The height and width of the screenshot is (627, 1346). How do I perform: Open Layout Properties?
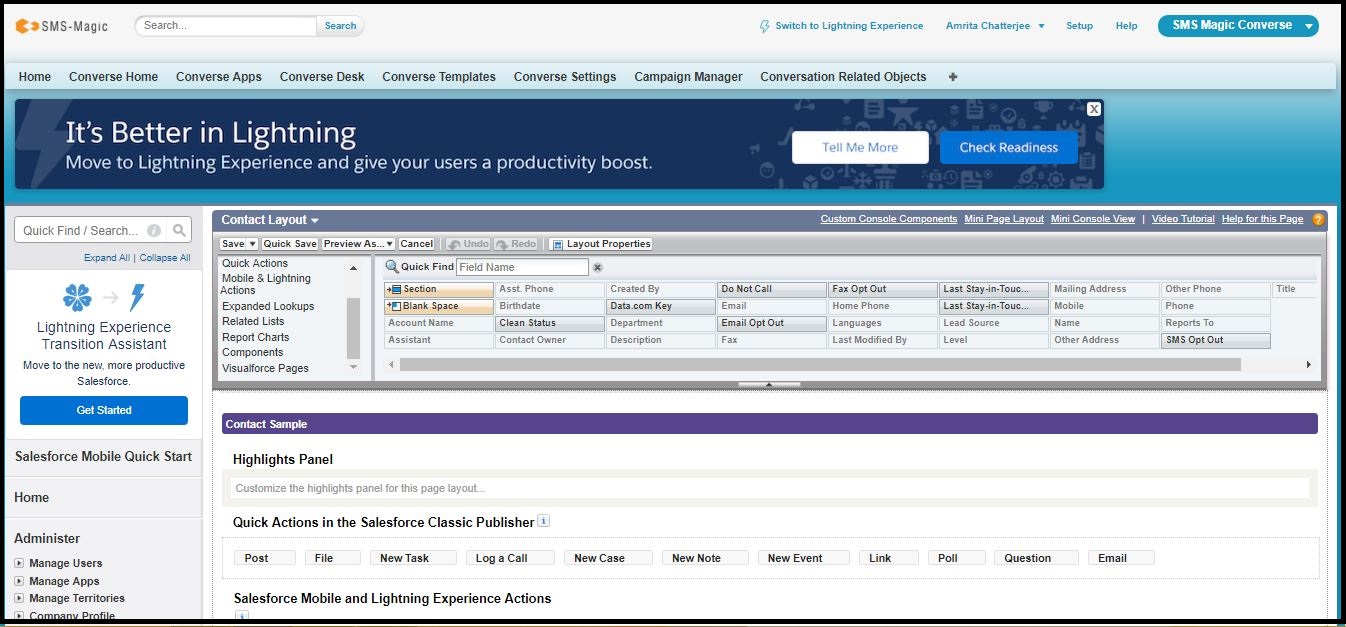pyautogui.click(x=601, y=244)
